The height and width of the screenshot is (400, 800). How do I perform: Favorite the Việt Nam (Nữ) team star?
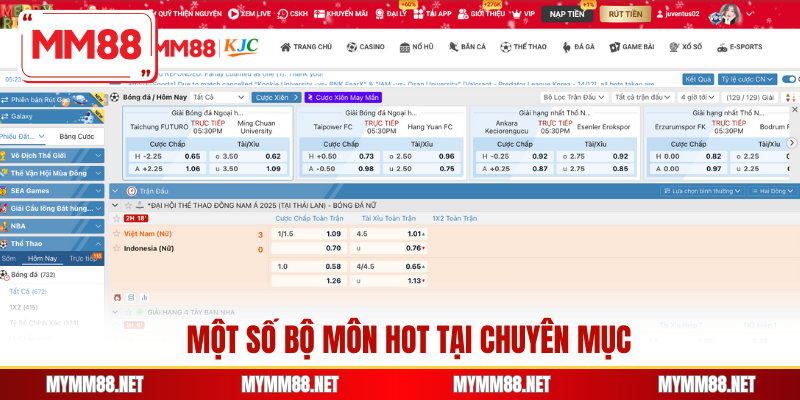[116, 234]
